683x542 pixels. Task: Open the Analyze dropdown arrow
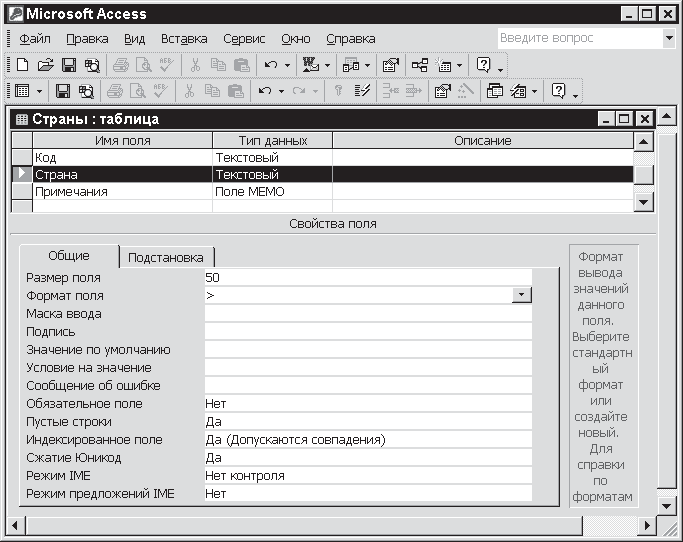367,66
